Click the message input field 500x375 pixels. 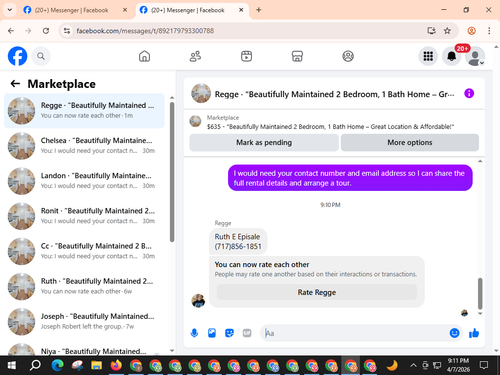pyautogui.click(x=355, y=333)
